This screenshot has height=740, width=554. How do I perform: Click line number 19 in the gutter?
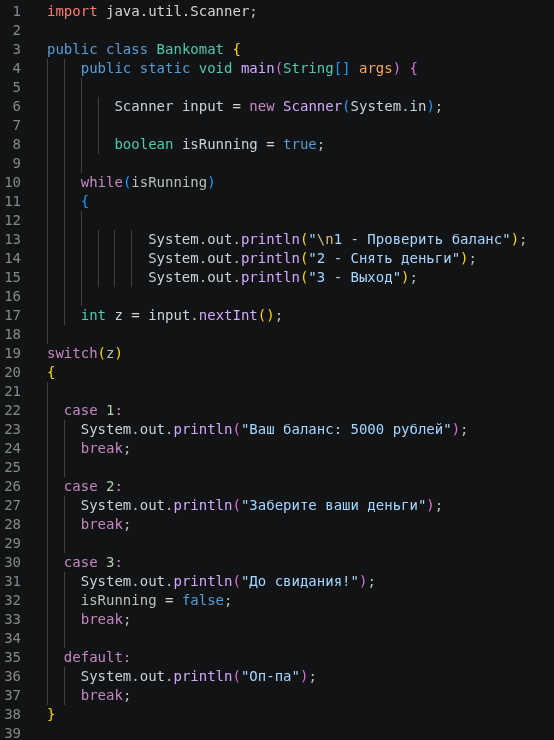click(13, 353)
